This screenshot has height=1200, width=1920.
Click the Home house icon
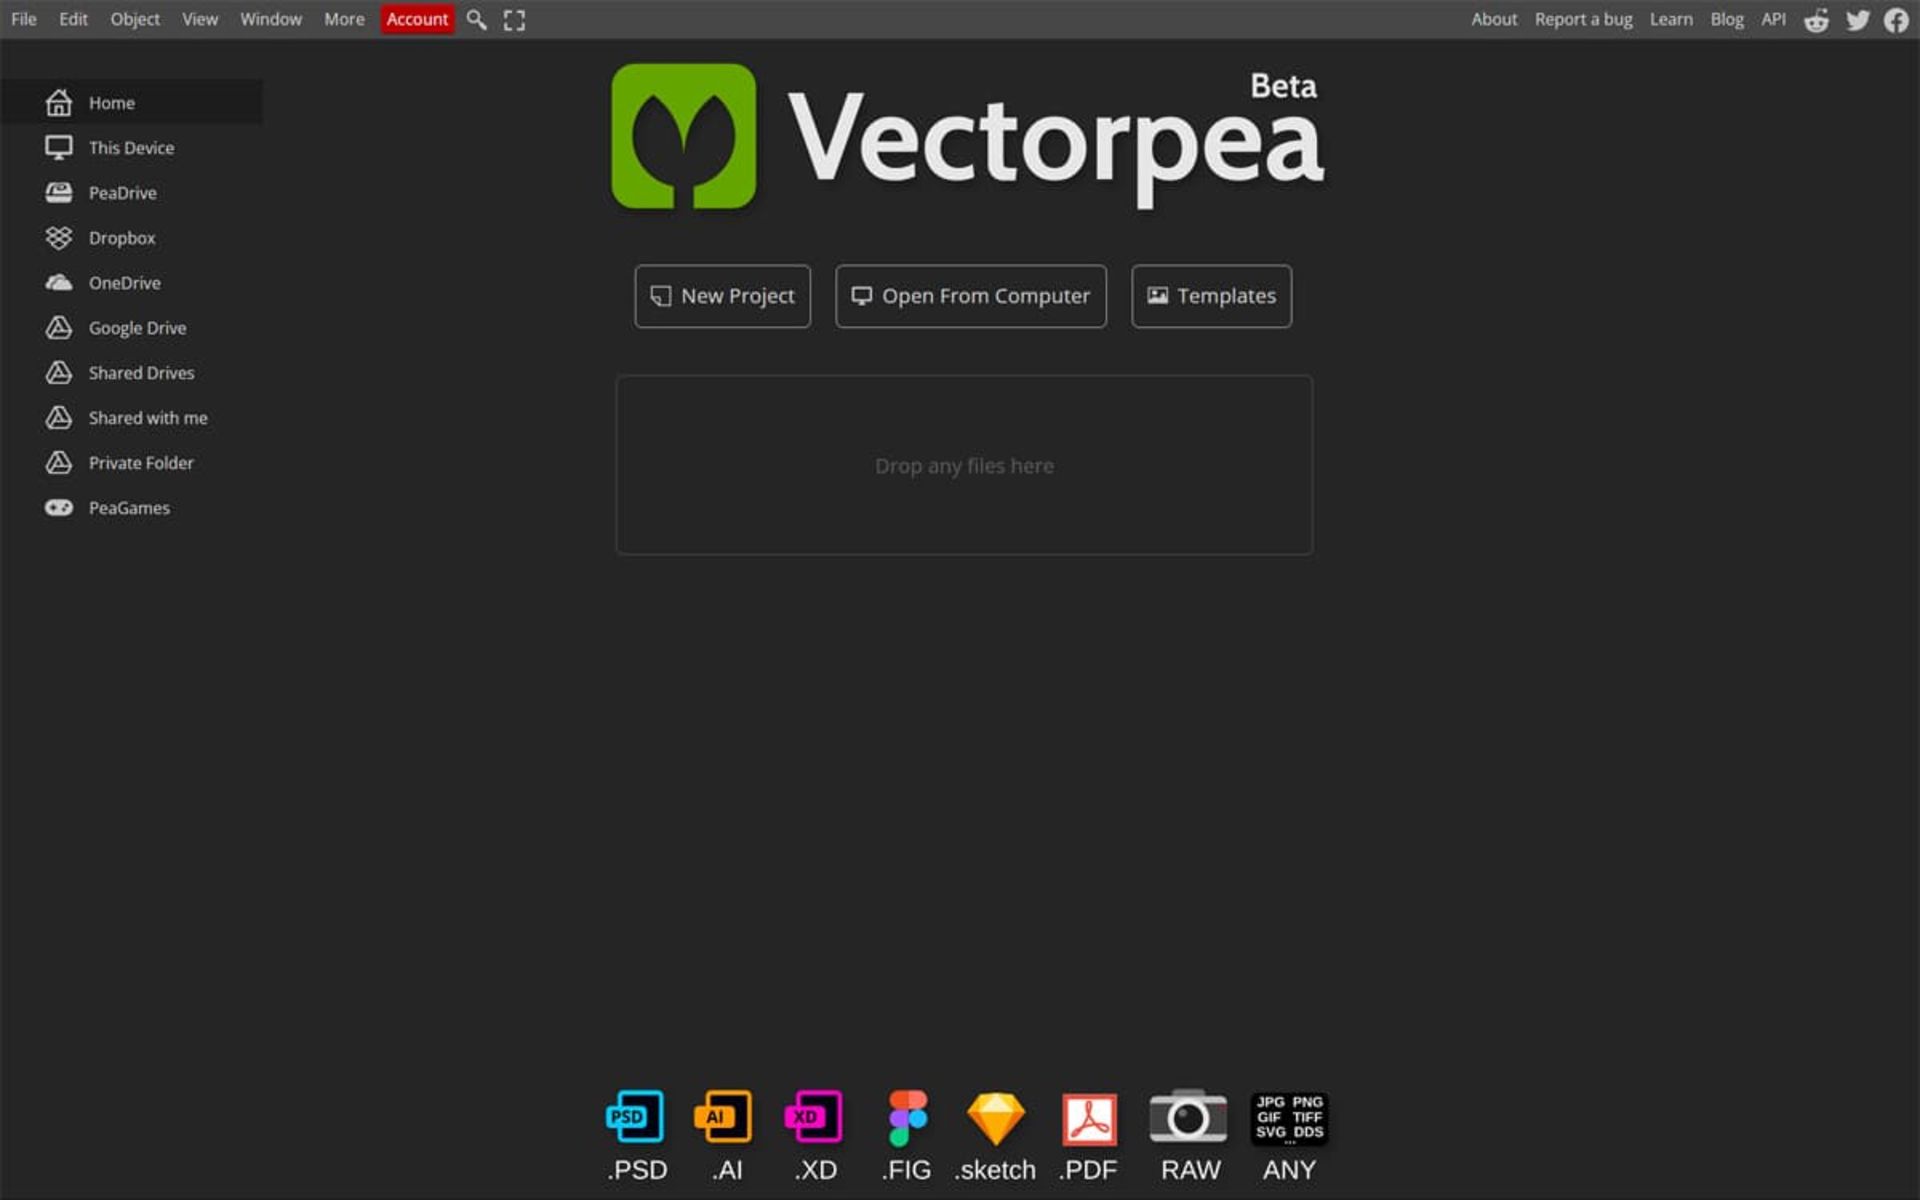(59, 102)
